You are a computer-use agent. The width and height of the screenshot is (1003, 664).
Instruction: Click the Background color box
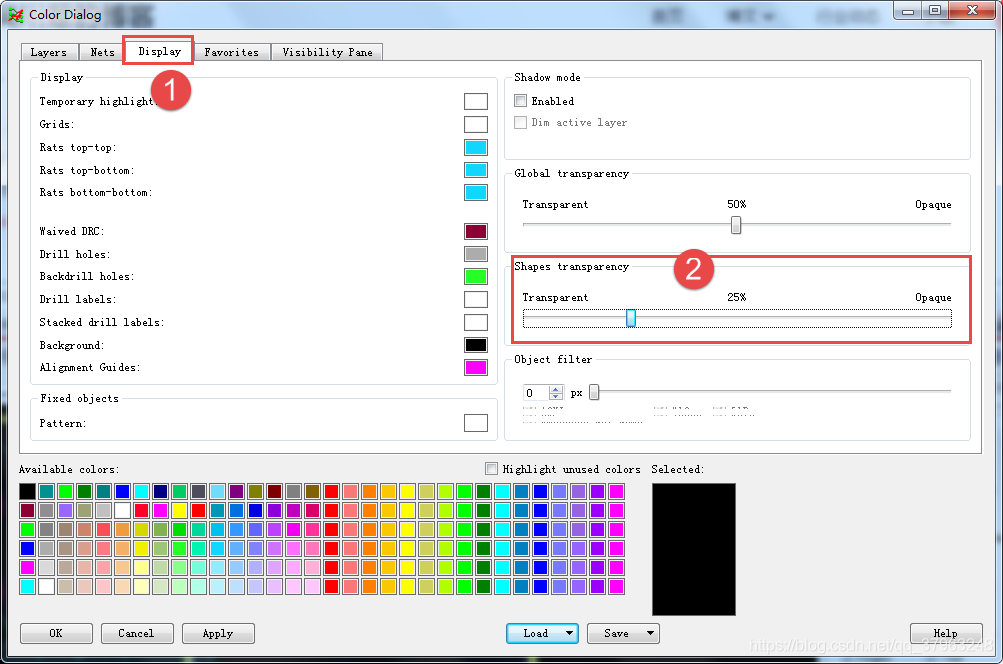tap(475, 345)
